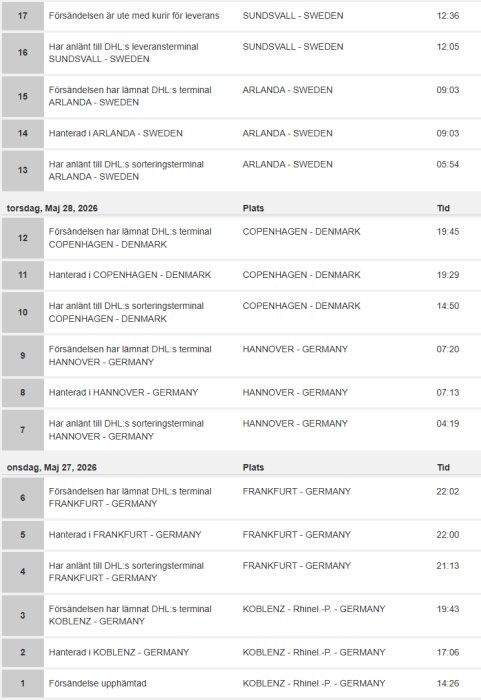Image resolution: width=481 pixels, height=700 pixels.
Task: Select the 22:02 FRANKFURT time entry
Action: click(448, 492)
